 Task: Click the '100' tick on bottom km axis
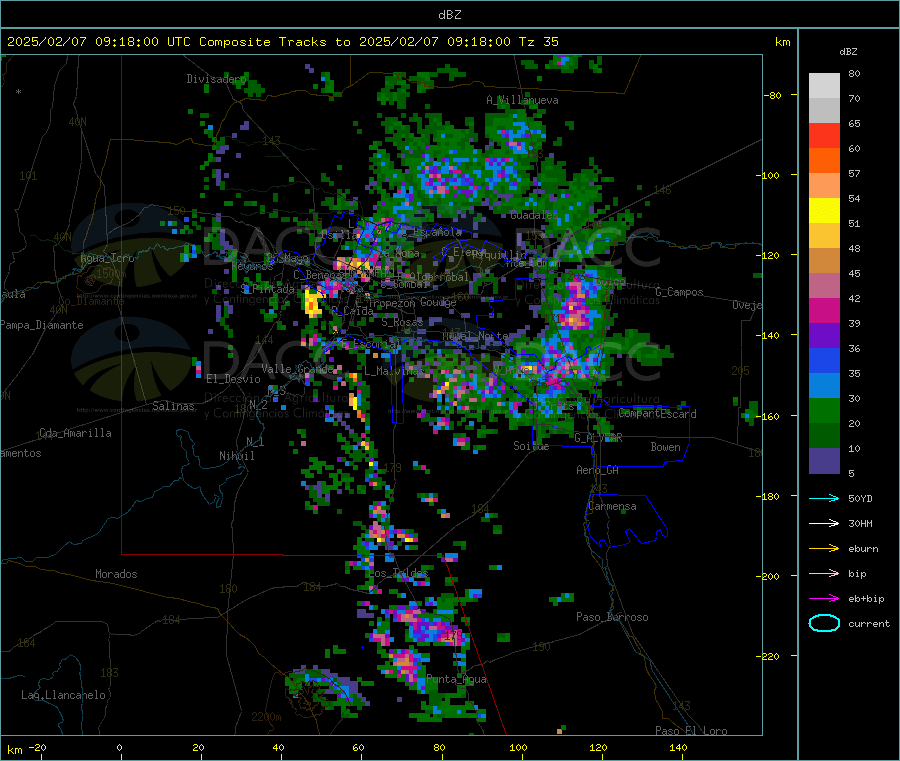(x=518, y=748)
